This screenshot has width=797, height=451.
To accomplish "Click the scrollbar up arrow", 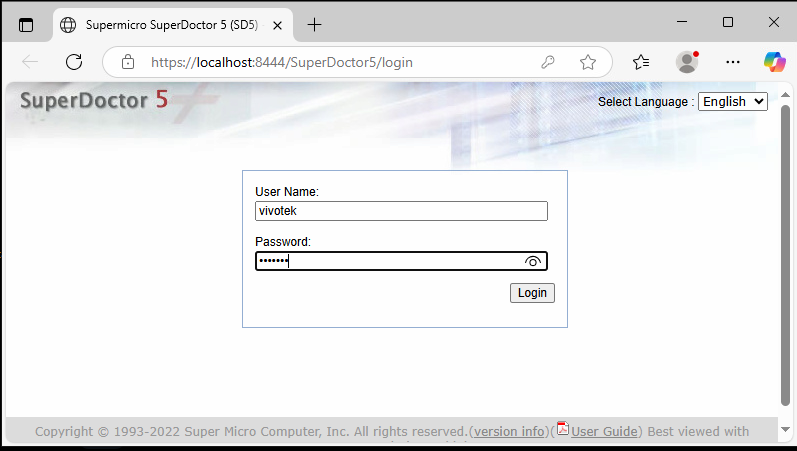I will pyautogui.click(x=785, y=95).
